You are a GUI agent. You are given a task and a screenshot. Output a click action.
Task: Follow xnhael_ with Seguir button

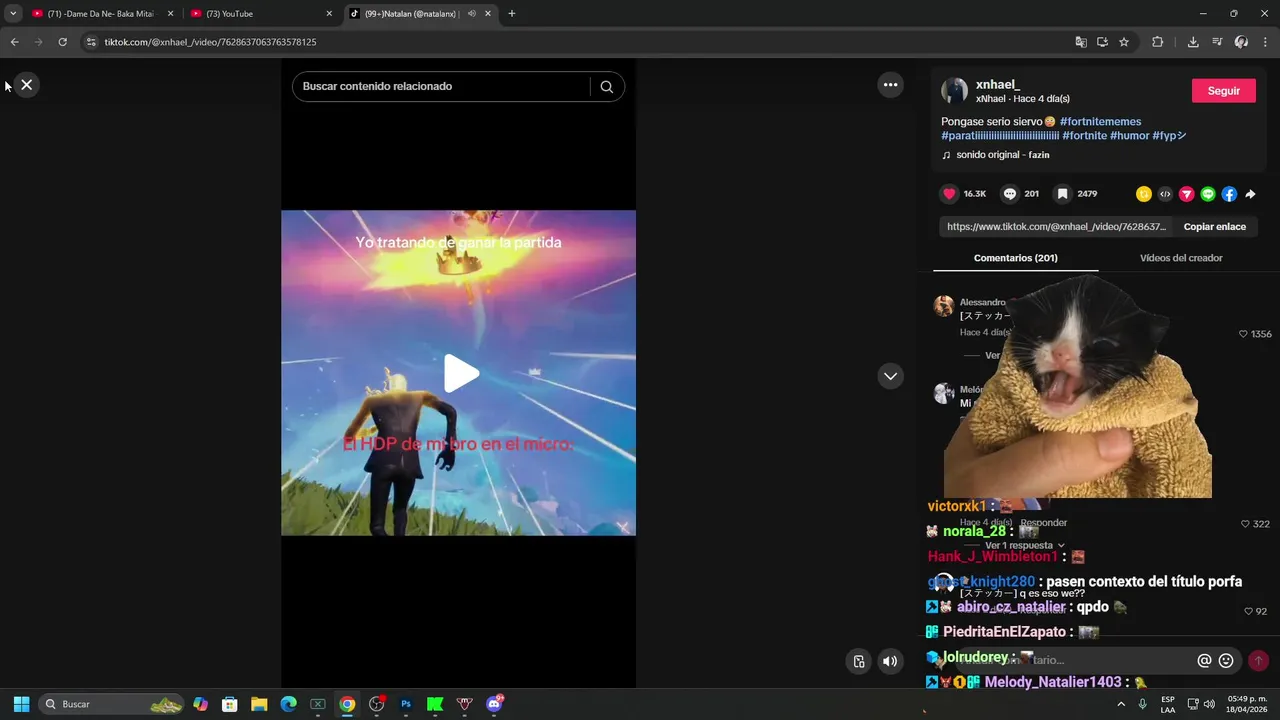1223,91
